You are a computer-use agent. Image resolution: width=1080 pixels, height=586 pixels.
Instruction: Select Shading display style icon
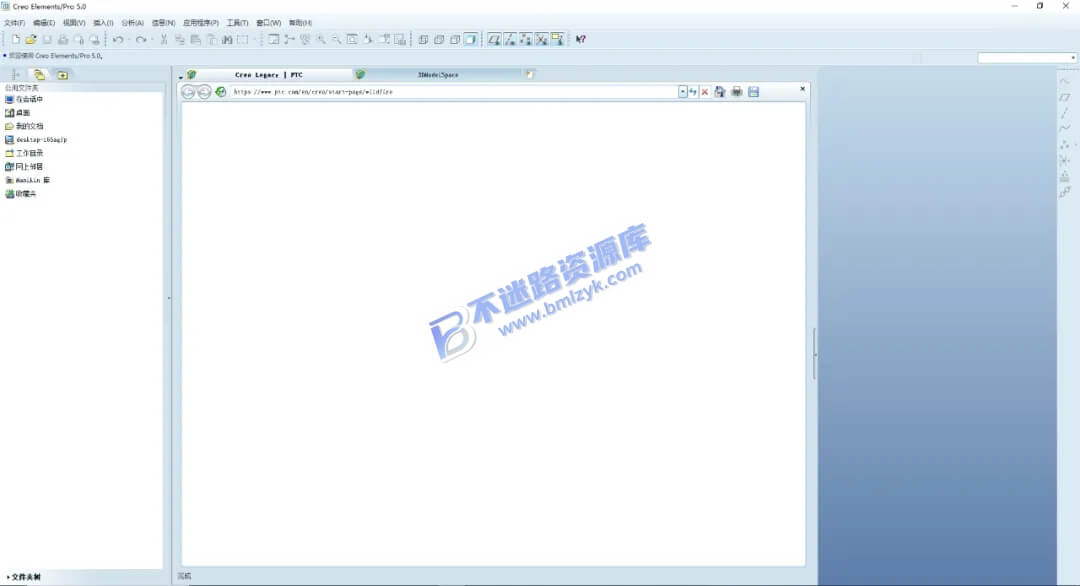pyautogui.click(x=470, y=39)
